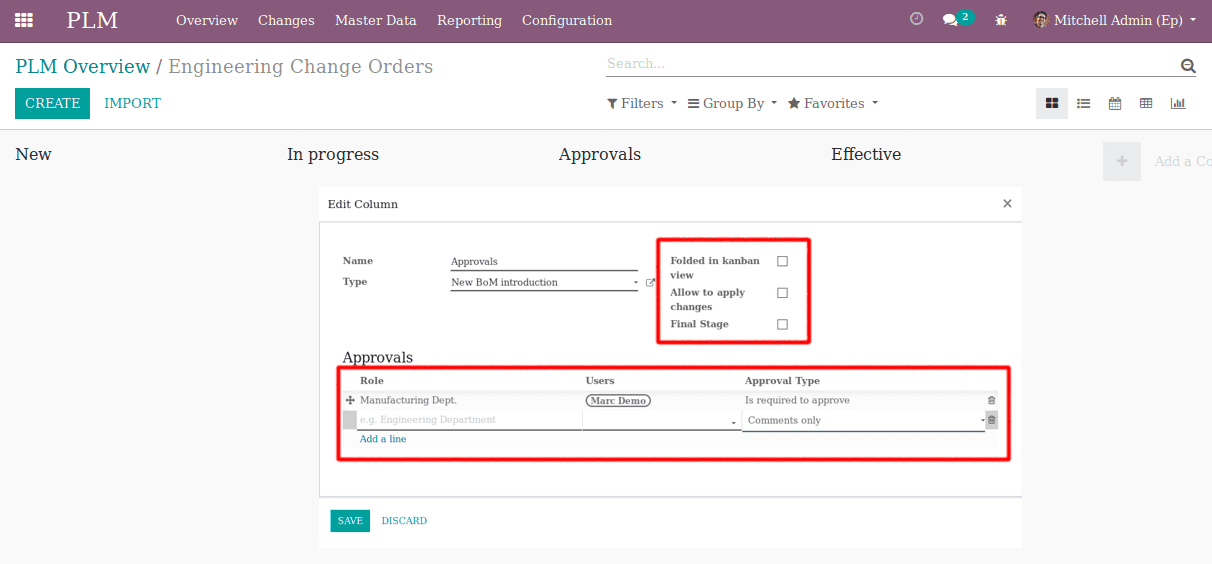This screenshot has width=1212, height=564.
Task: Click the add column plus icon
Action: tap(1122, 161)
